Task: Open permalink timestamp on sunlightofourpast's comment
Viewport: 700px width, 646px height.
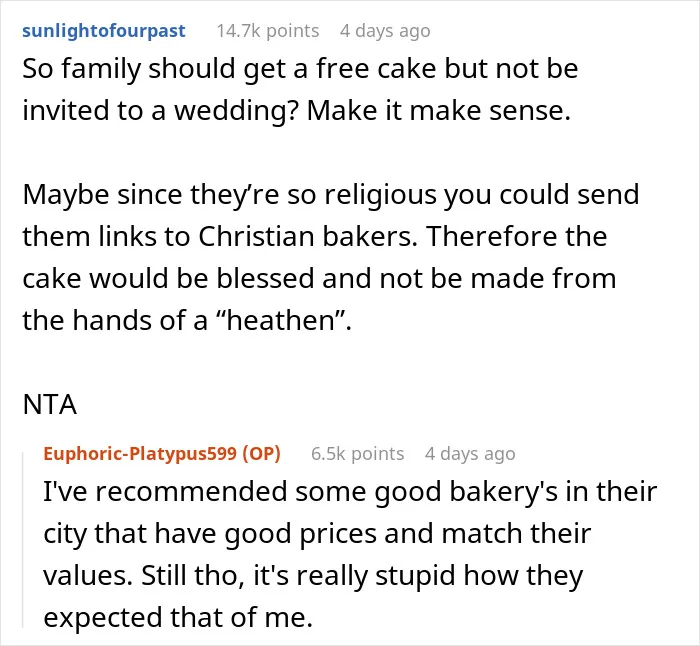Action: coord(385,31)
